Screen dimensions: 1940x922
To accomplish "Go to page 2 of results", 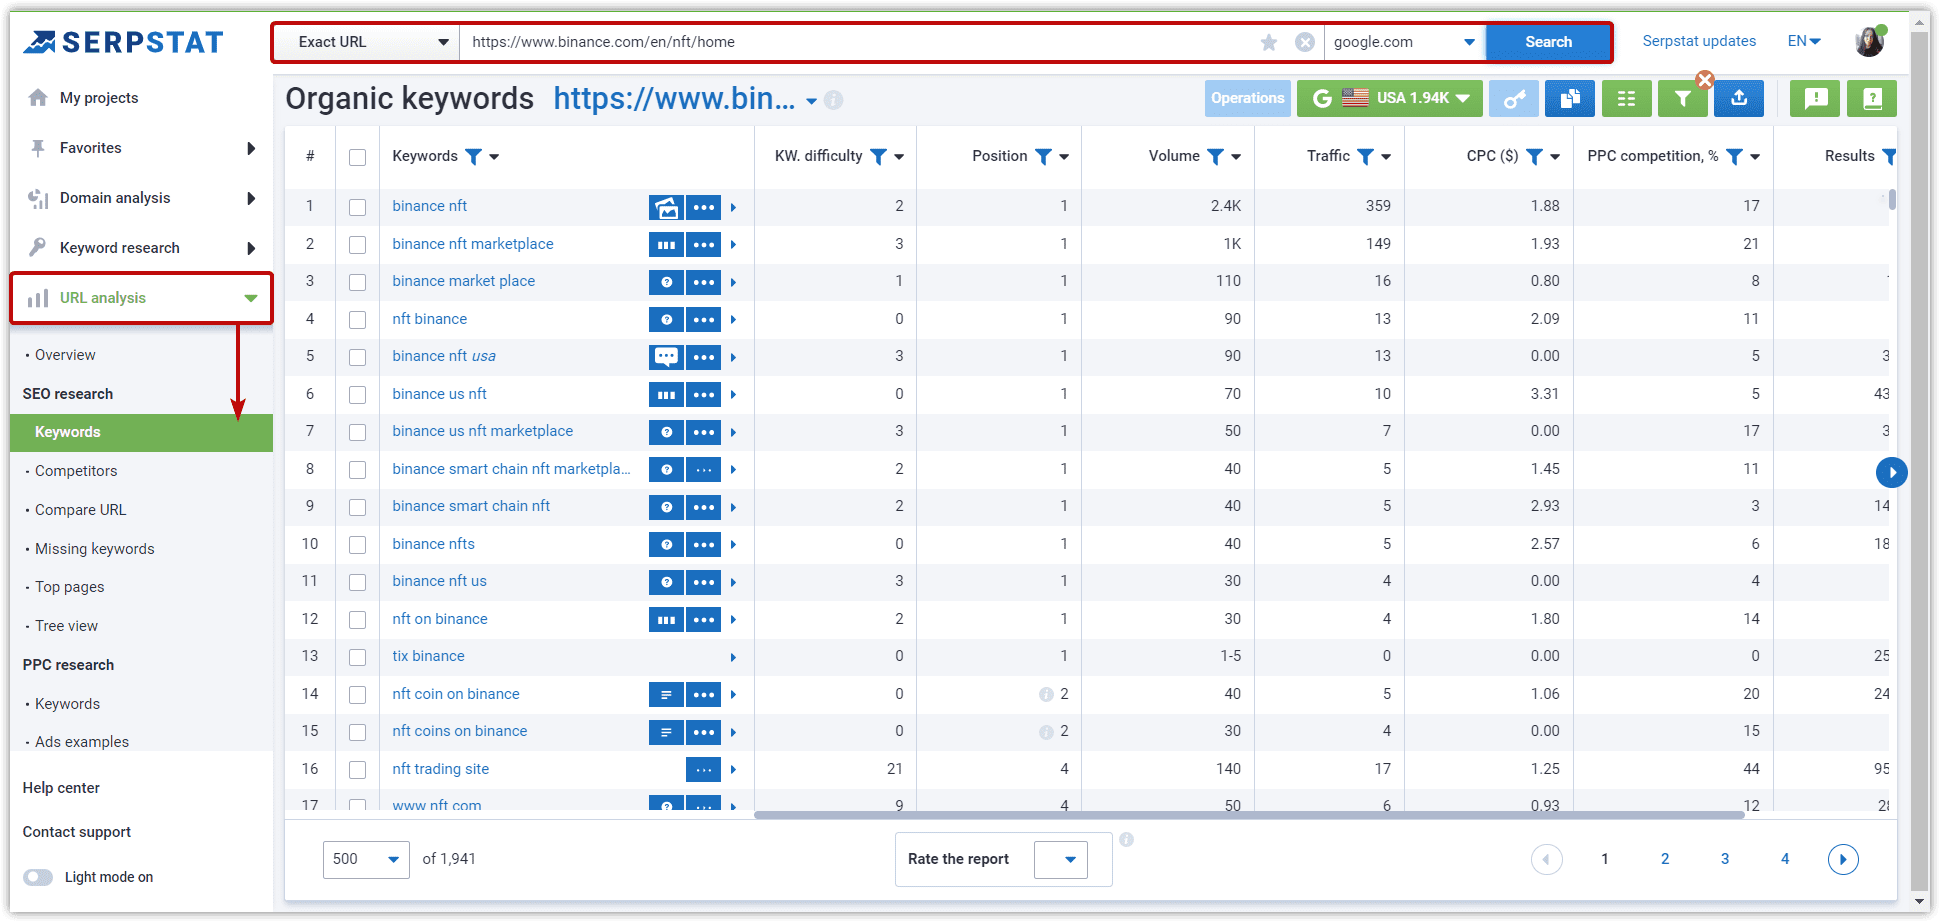I will click(1665, 859).
